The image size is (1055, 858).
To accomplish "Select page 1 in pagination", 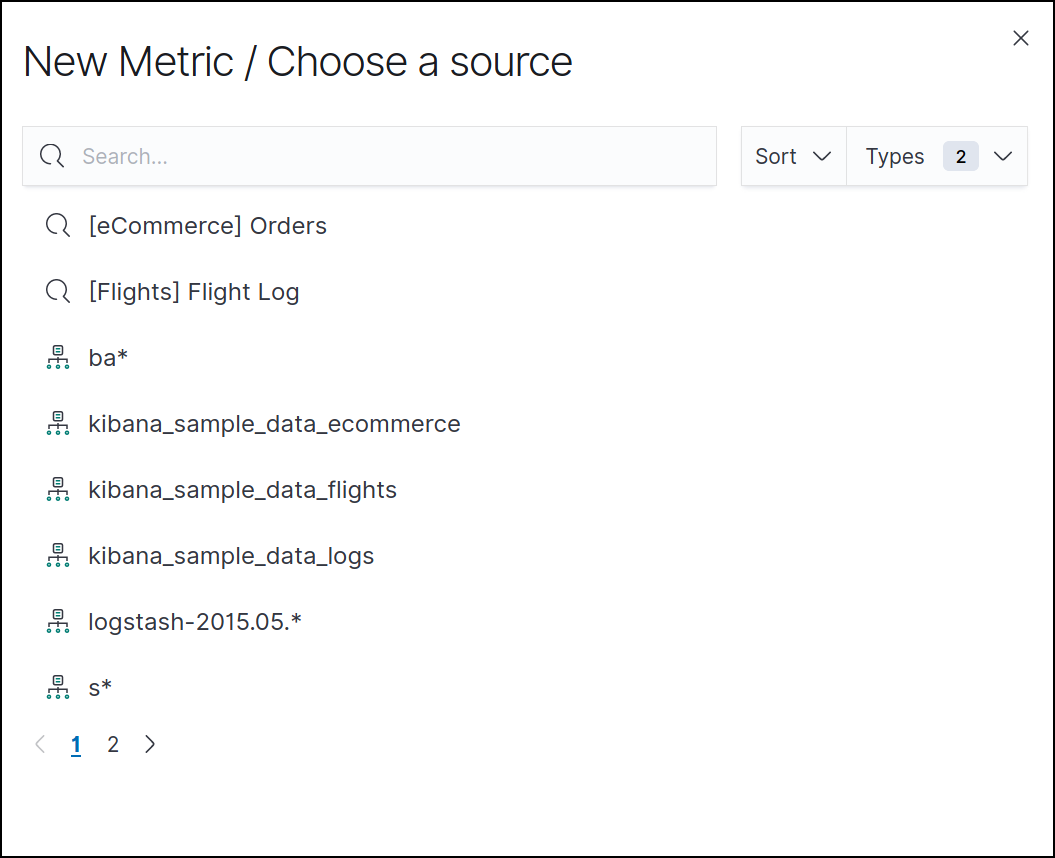I will click(76, 744).
